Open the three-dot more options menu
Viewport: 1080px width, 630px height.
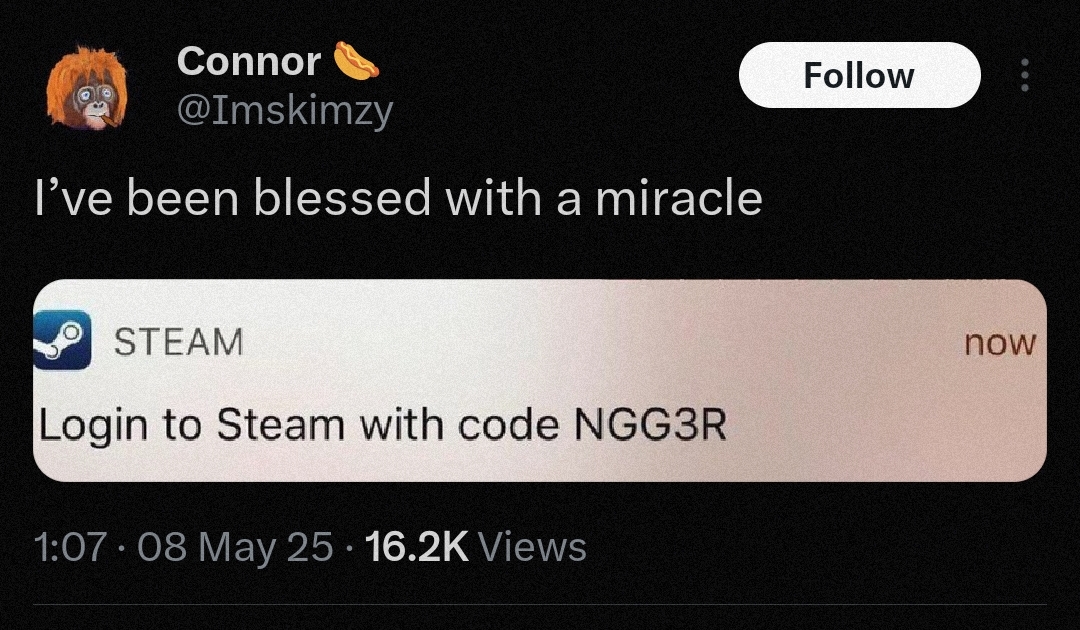[1024, 75]
